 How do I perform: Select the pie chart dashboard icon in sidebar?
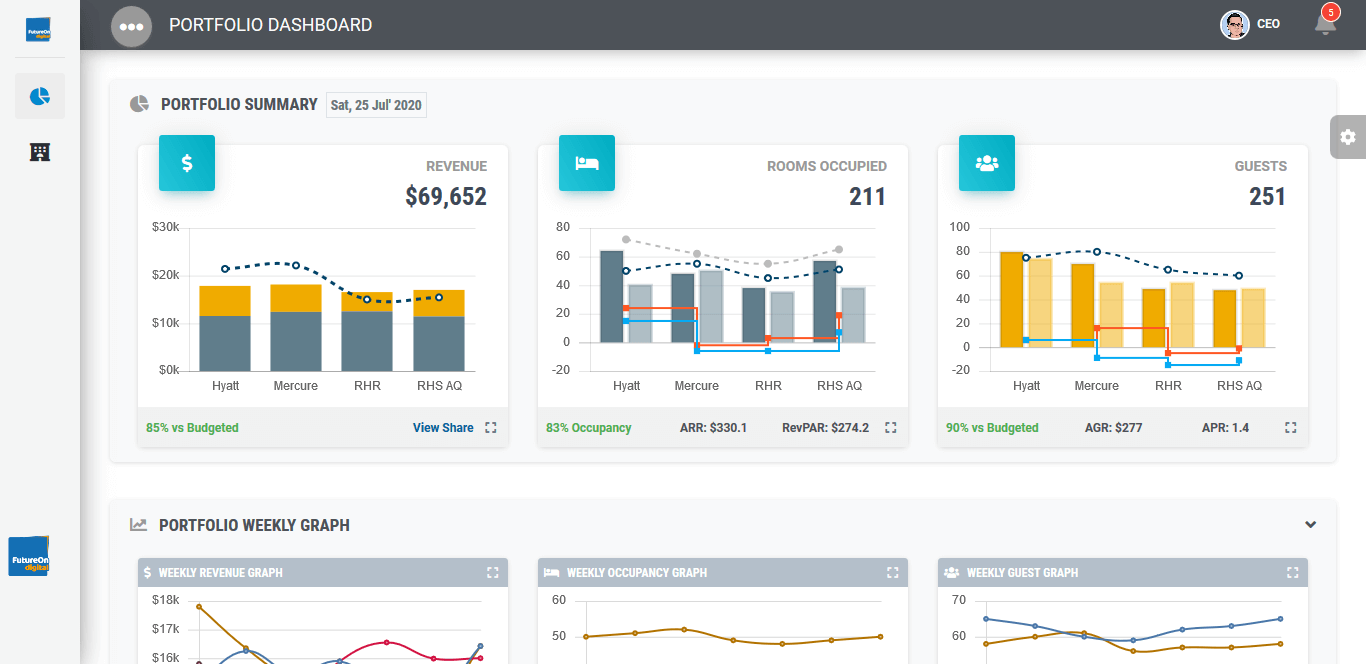[40, 96]
